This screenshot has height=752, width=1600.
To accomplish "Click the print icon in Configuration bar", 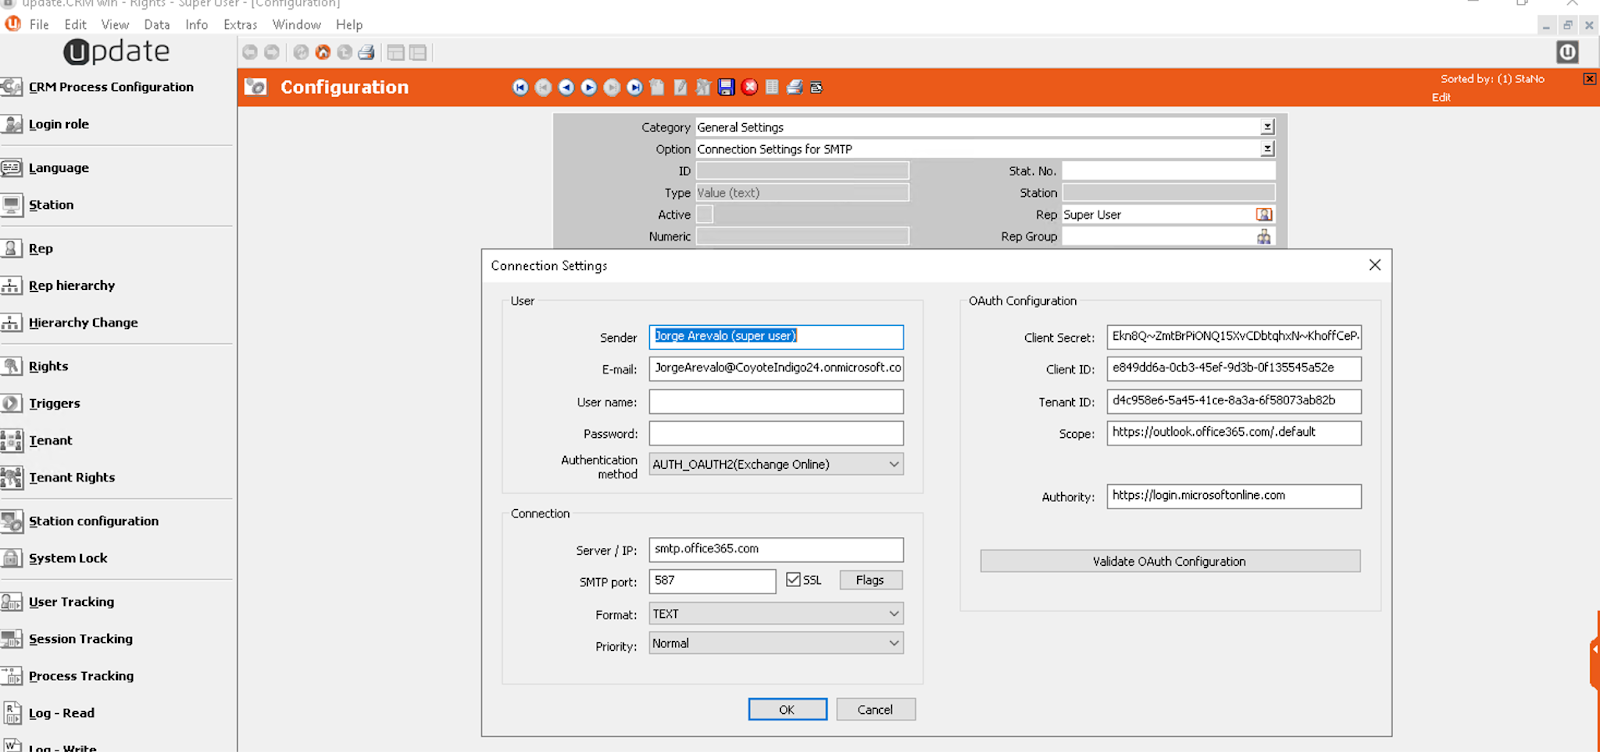I will coord(794,87).
